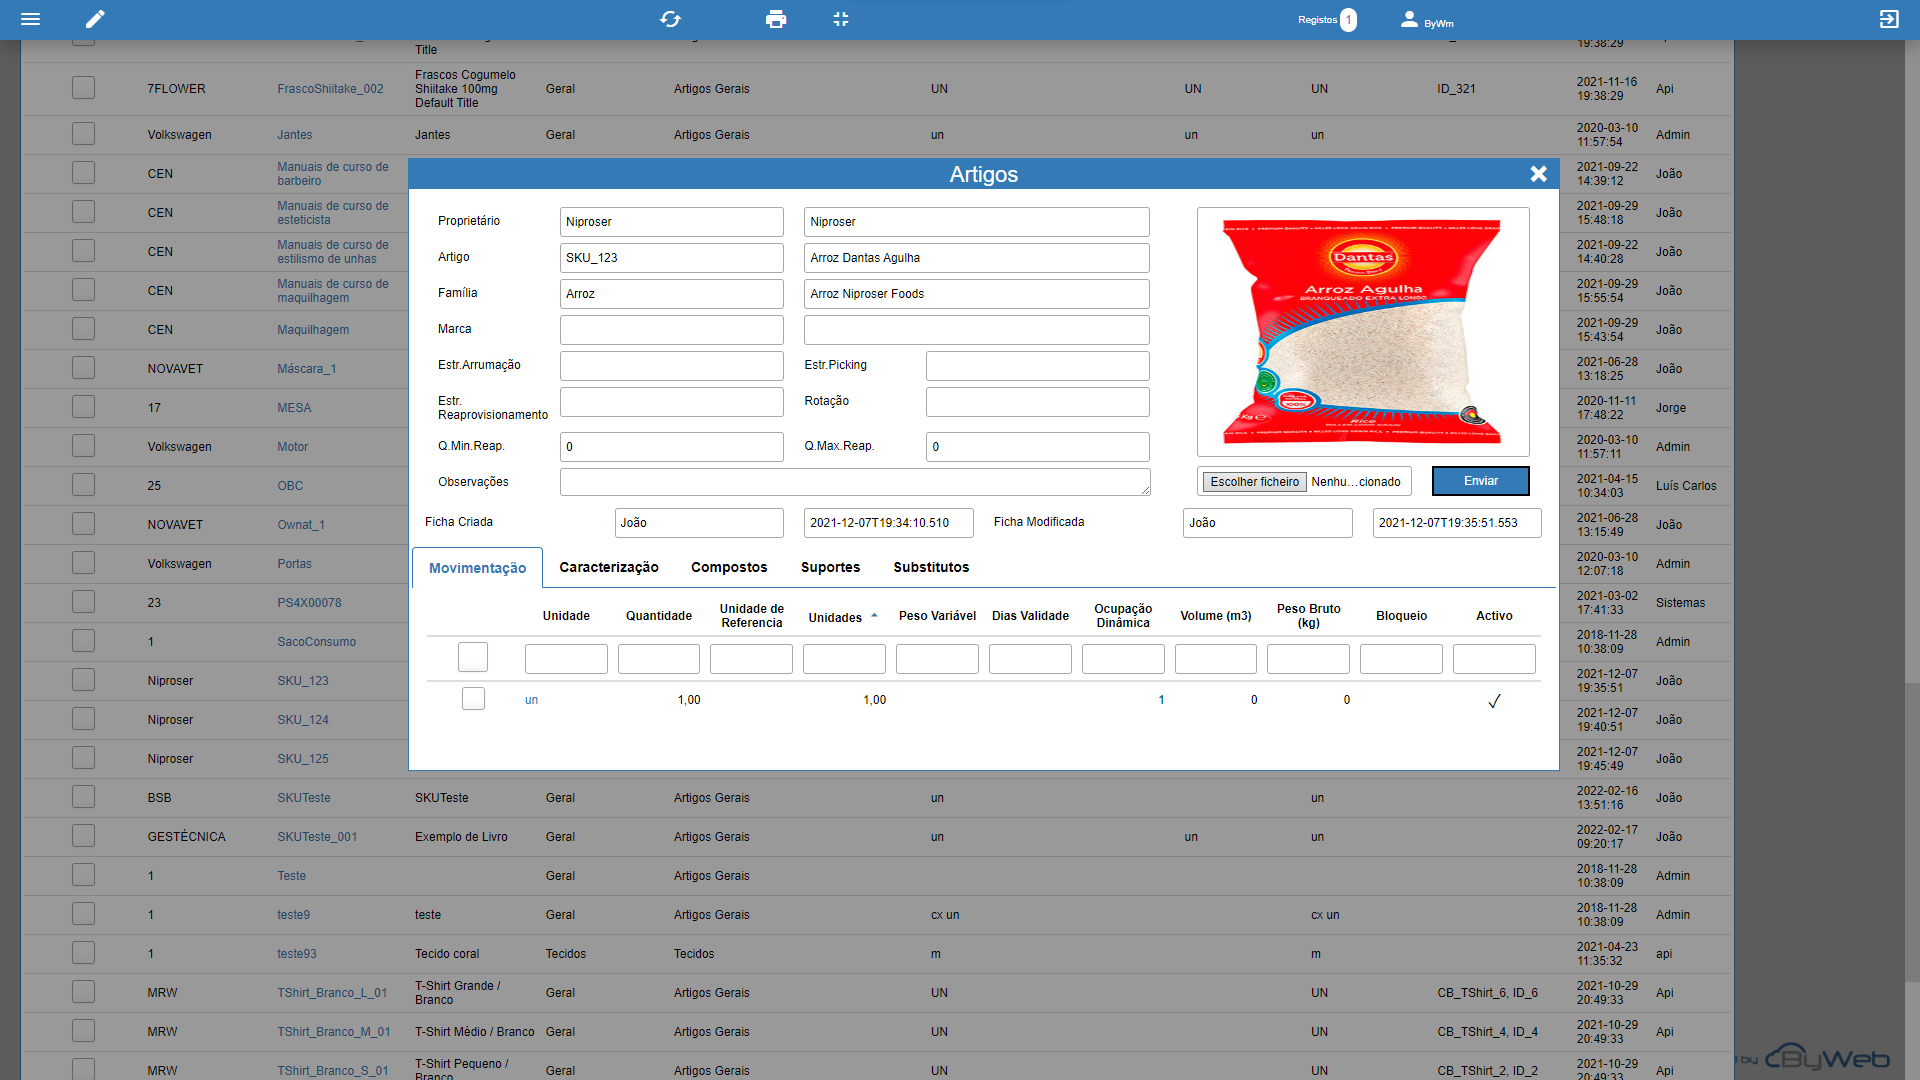Click the Registos counter badge
This screenshot has height=1080, width=1920.
pyautogui.click(x=1348, y=20)
